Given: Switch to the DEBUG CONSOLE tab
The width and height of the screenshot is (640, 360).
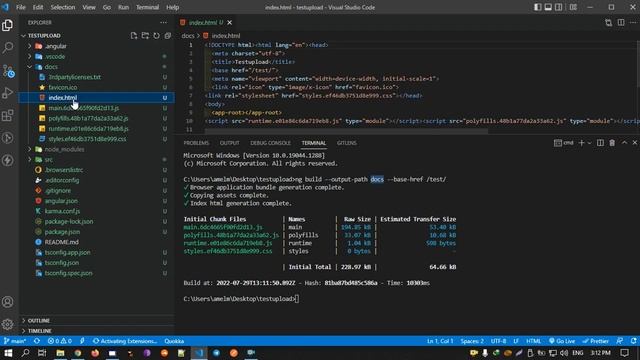Looking at the screenshot, I should click(x=270, y=143).
